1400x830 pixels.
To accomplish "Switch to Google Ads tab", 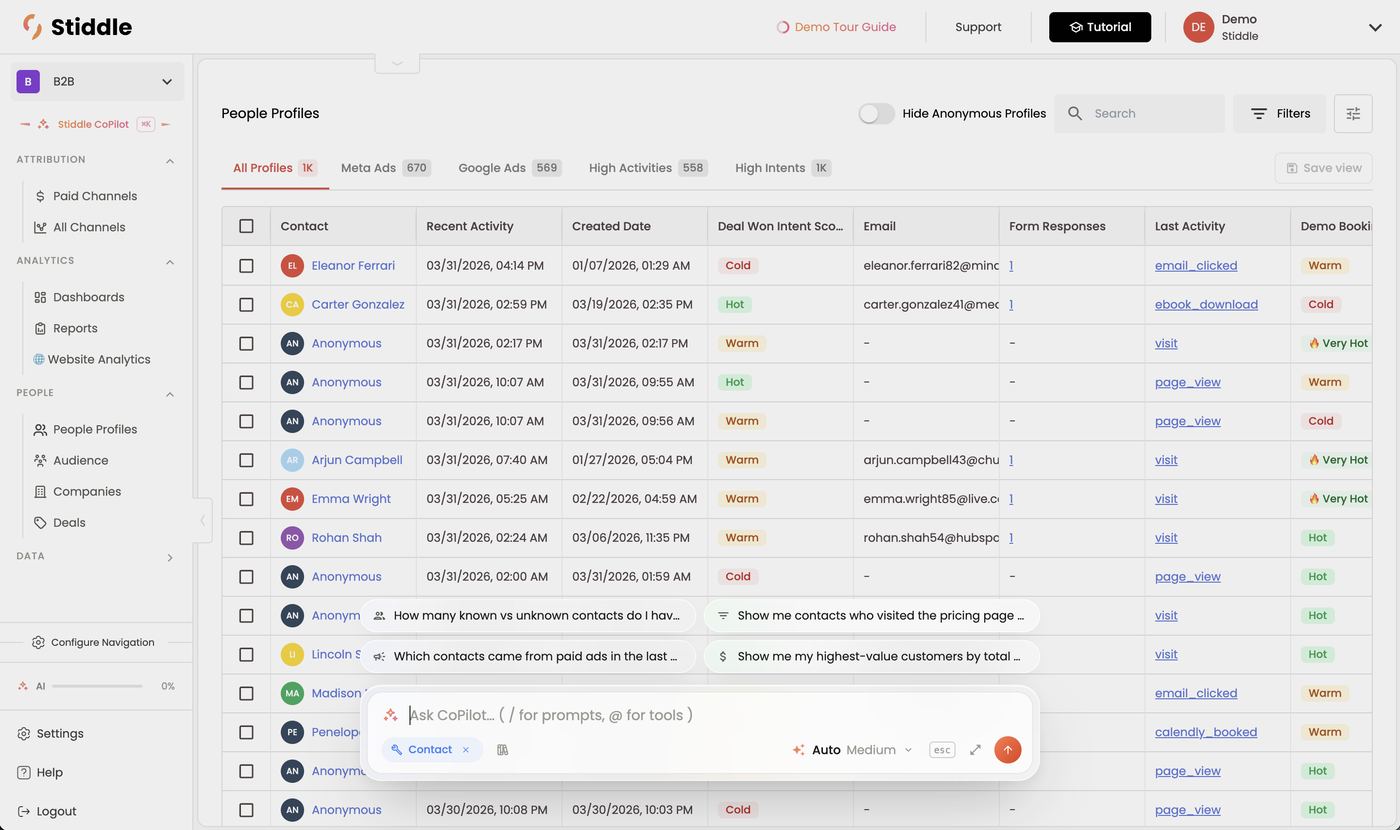I will coord(509,168).
